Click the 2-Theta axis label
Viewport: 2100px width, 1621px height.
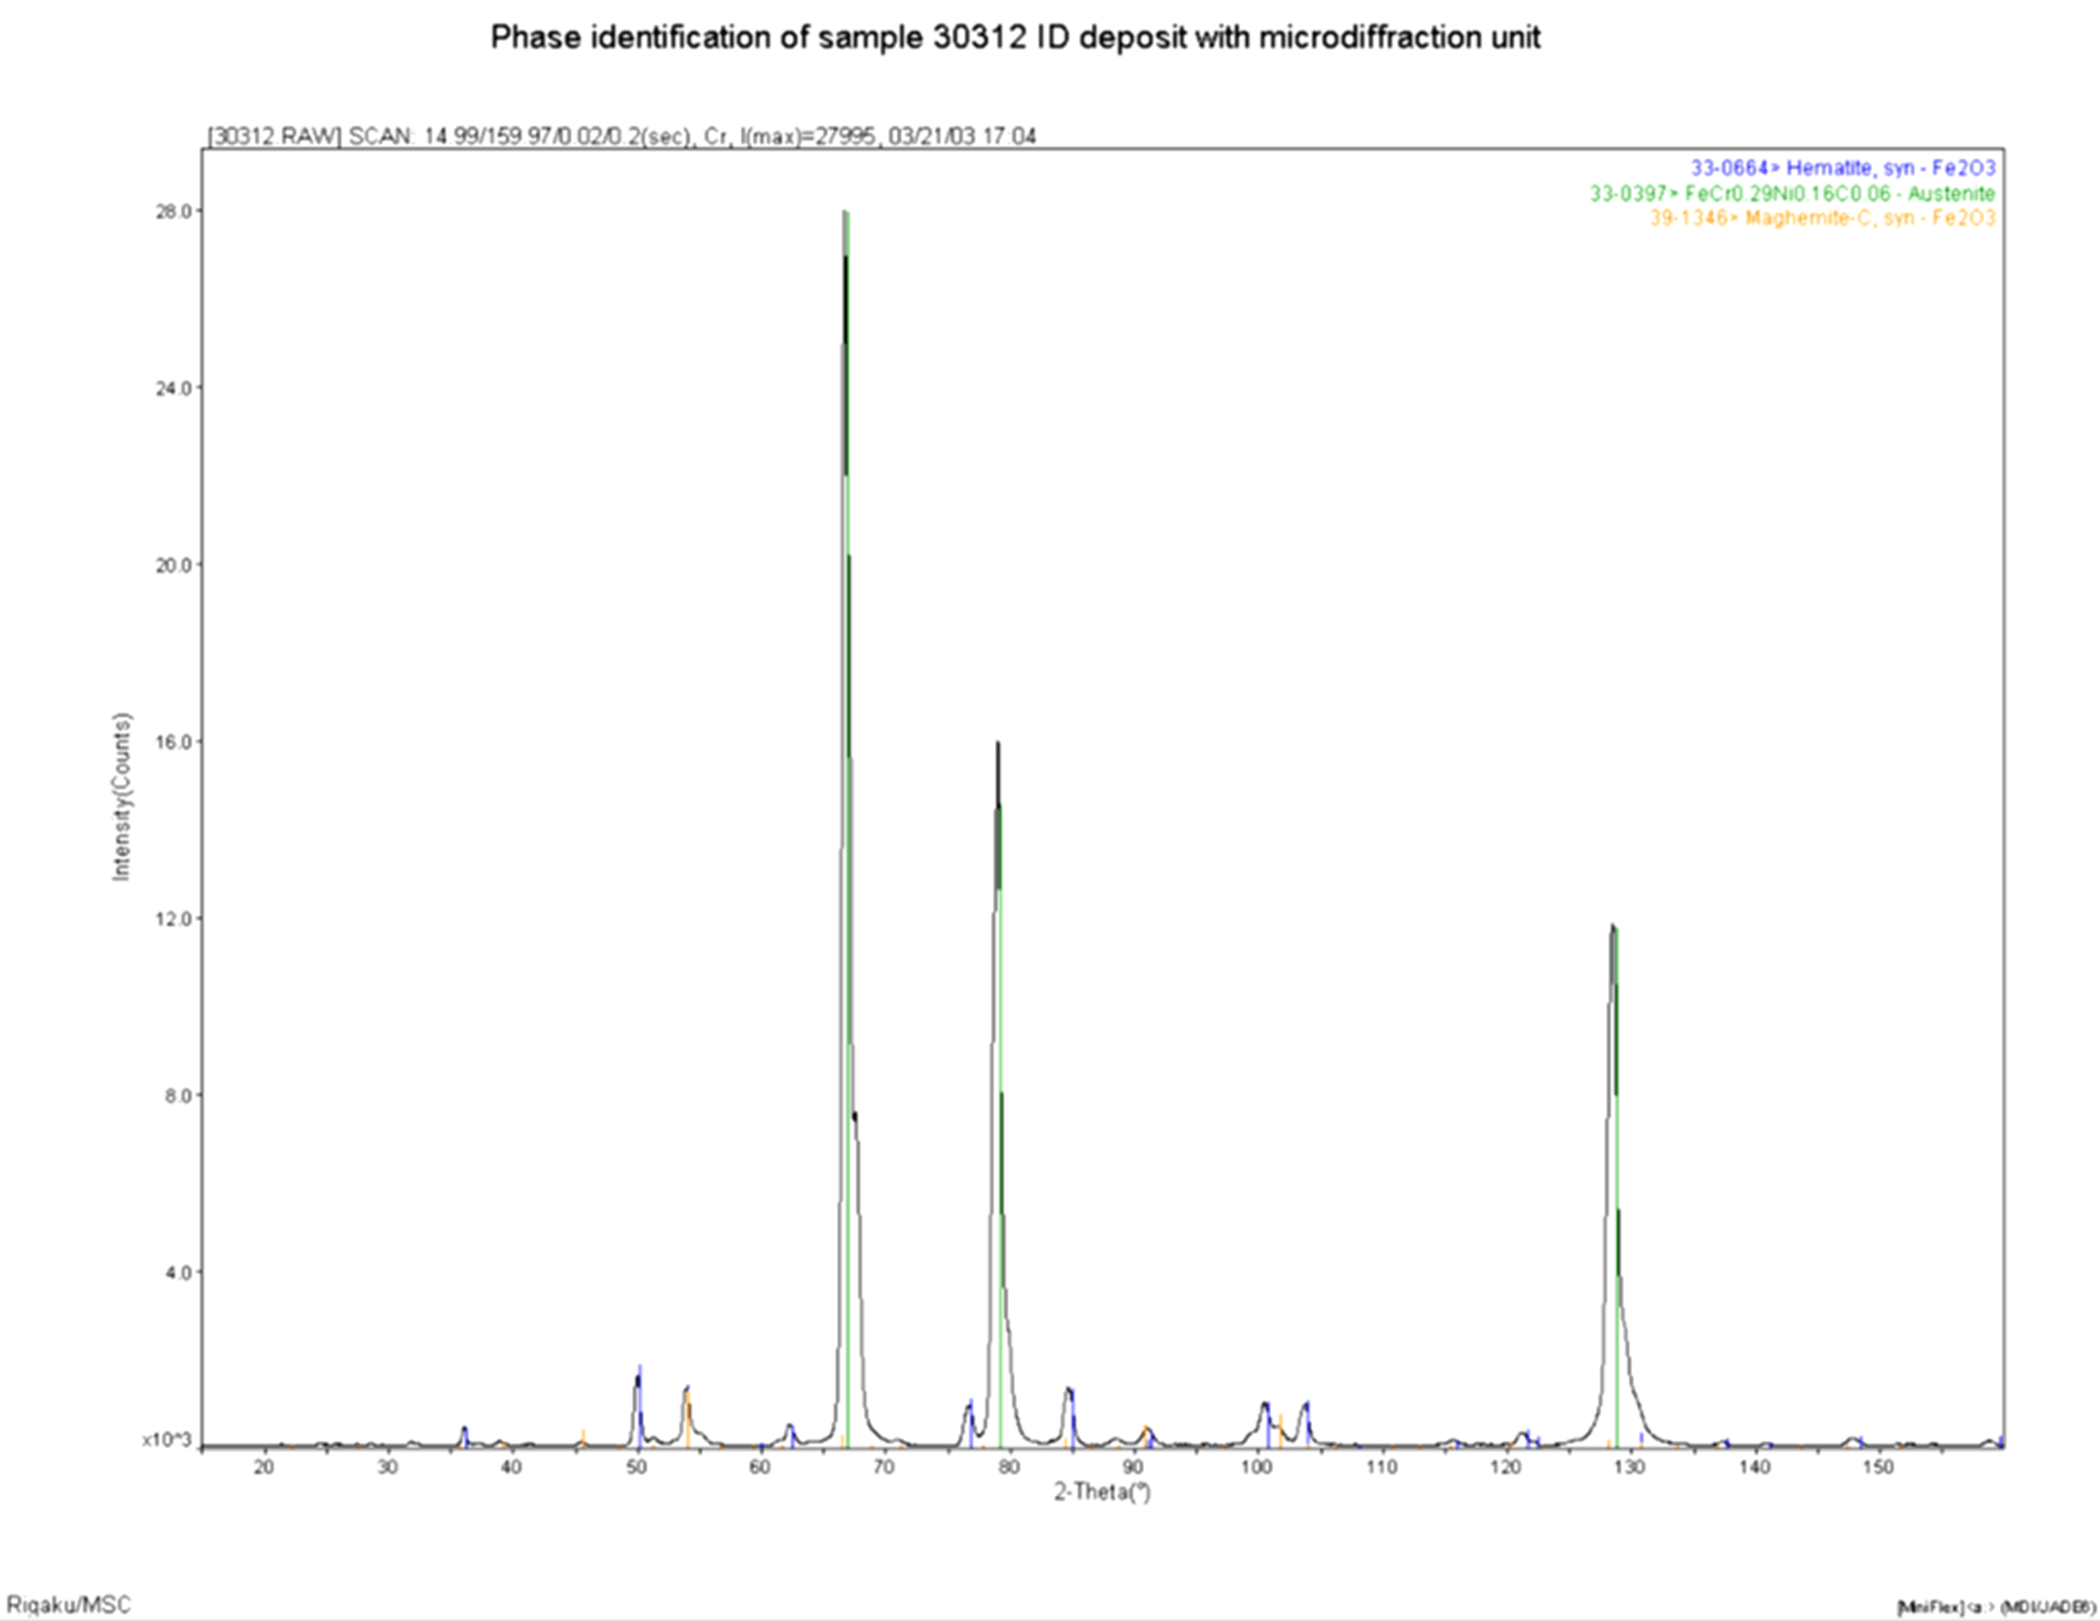click(1102, 1493)
